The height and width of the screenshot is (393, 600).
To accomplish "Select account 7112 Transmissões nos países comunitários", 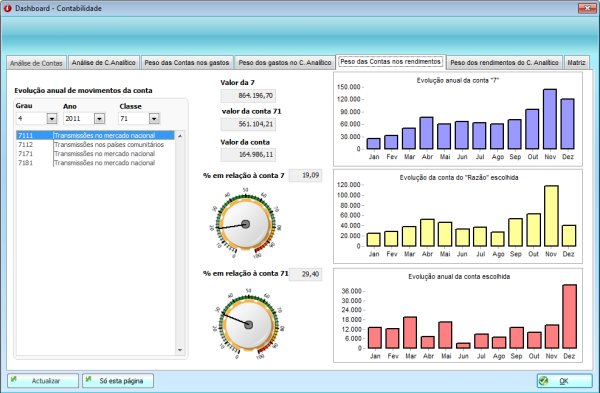I will point(95,145).
